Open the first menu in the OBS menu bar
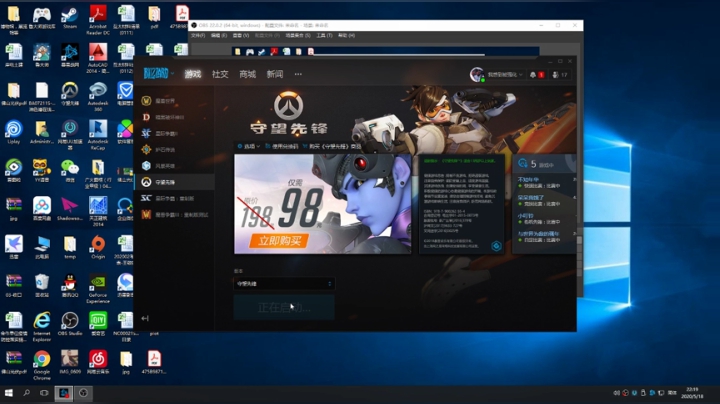720x404 pixels. click(x=198, y=35)
